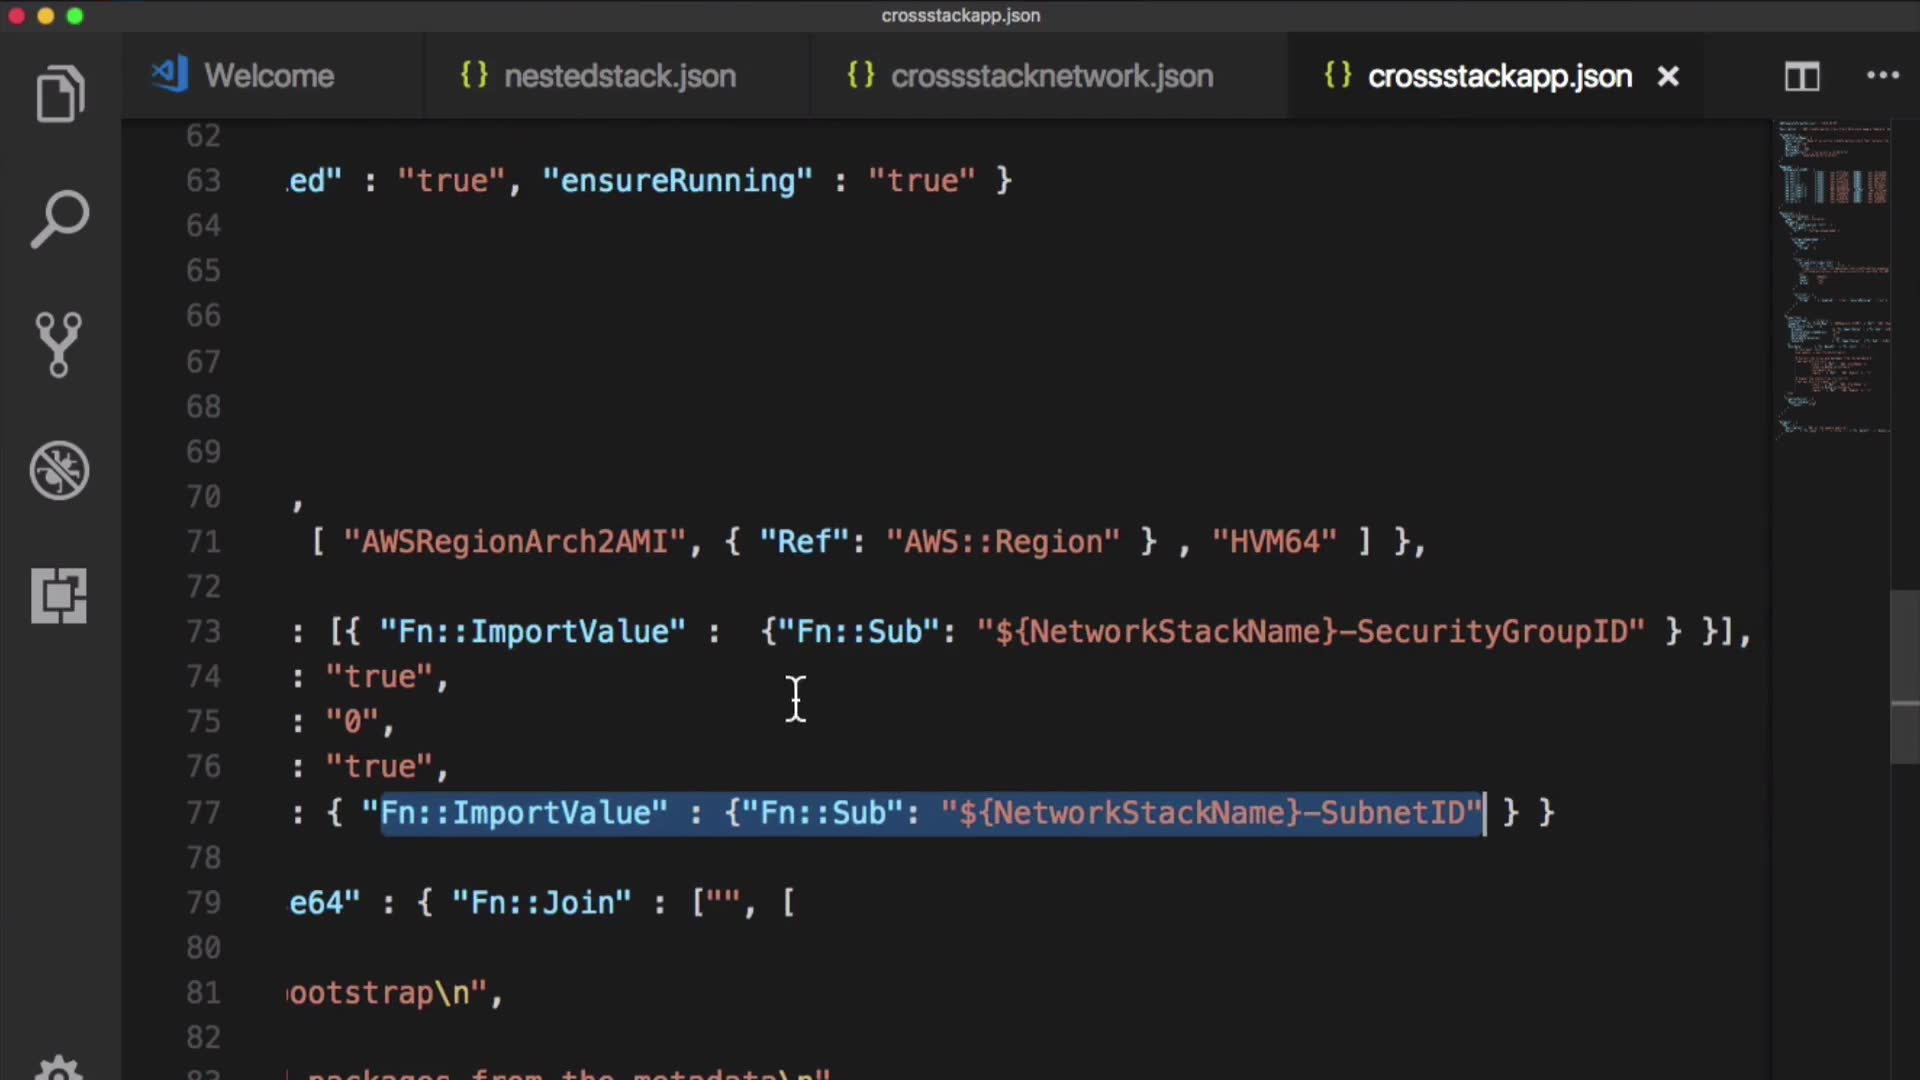1920x1080 pixels.
Task: Switch to the Welcome tab
Action: pos(268,76)
